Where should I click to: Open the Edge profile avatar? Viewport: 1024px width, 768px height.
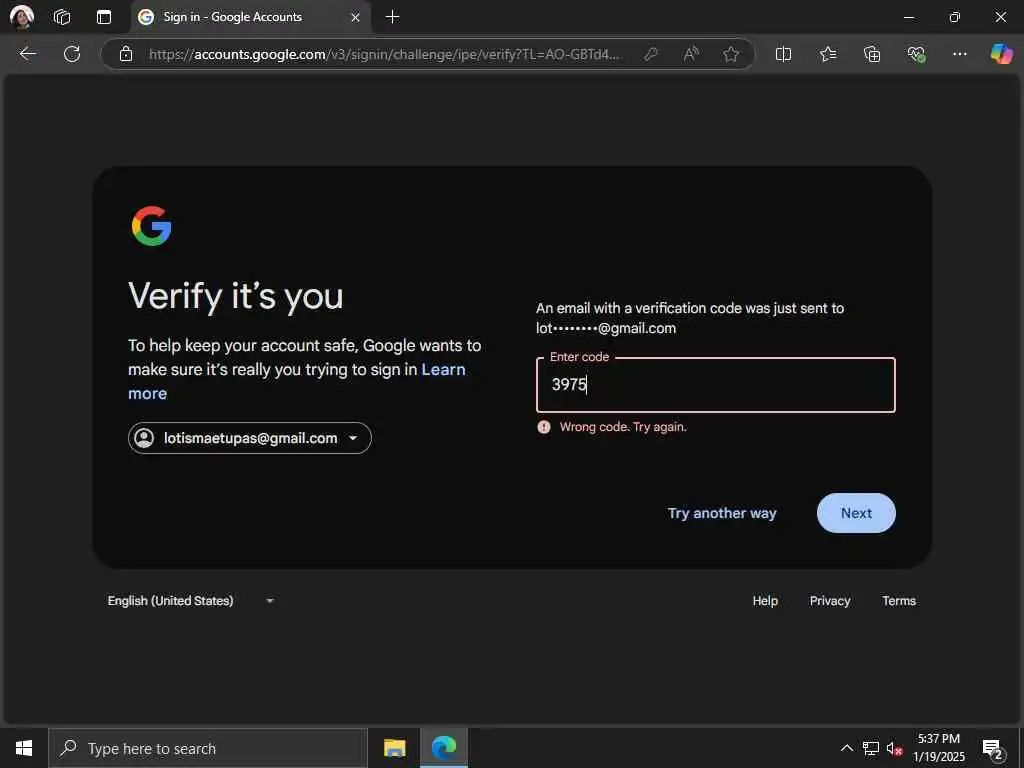coord(22,17)
